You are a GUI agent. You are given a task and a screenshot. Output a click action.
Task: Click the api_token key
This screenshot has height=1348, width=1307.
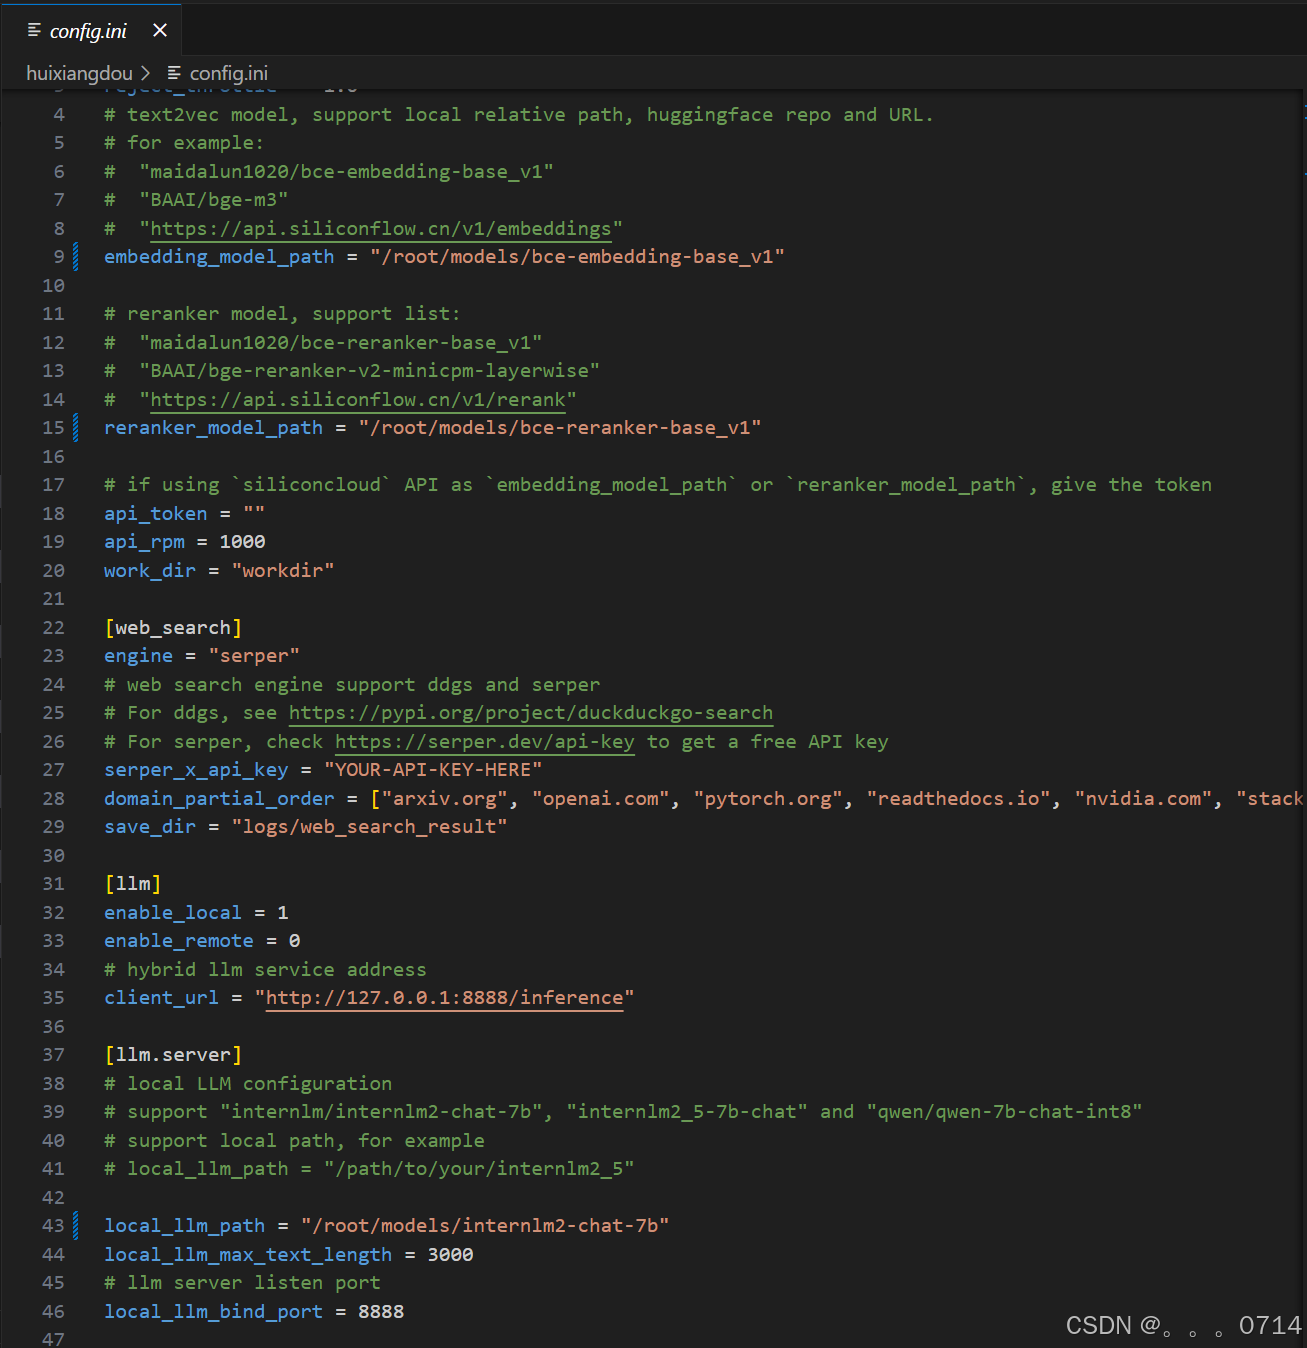click(156, 514)
